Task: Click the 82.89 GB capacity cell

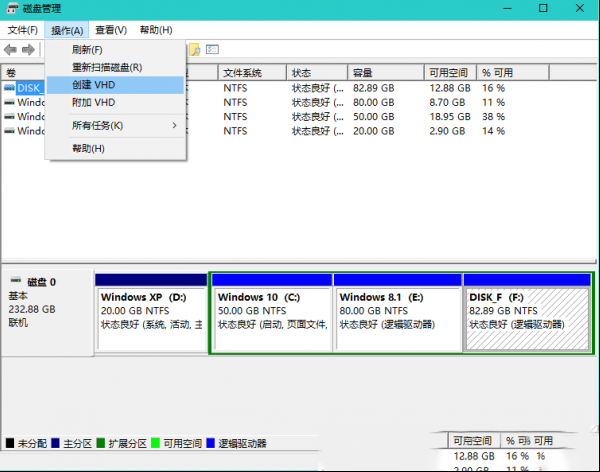Action: [373, 88]
